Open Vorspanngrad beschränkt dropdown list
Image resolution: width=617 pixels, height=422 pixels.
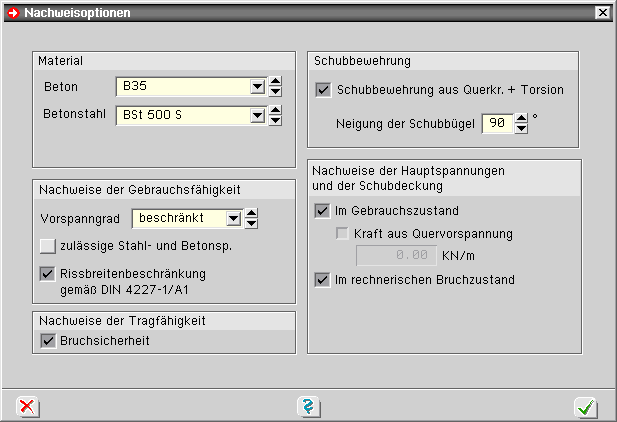click(x=233, y=218)
